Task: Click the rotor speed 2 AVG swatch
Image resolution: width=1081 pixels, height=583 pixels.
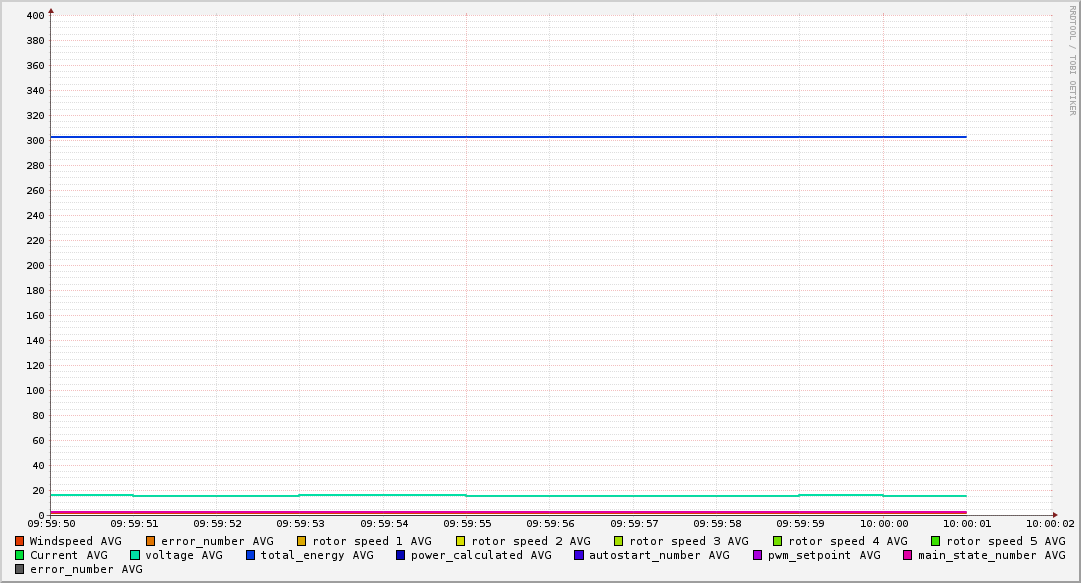Action: coord(461,541)
